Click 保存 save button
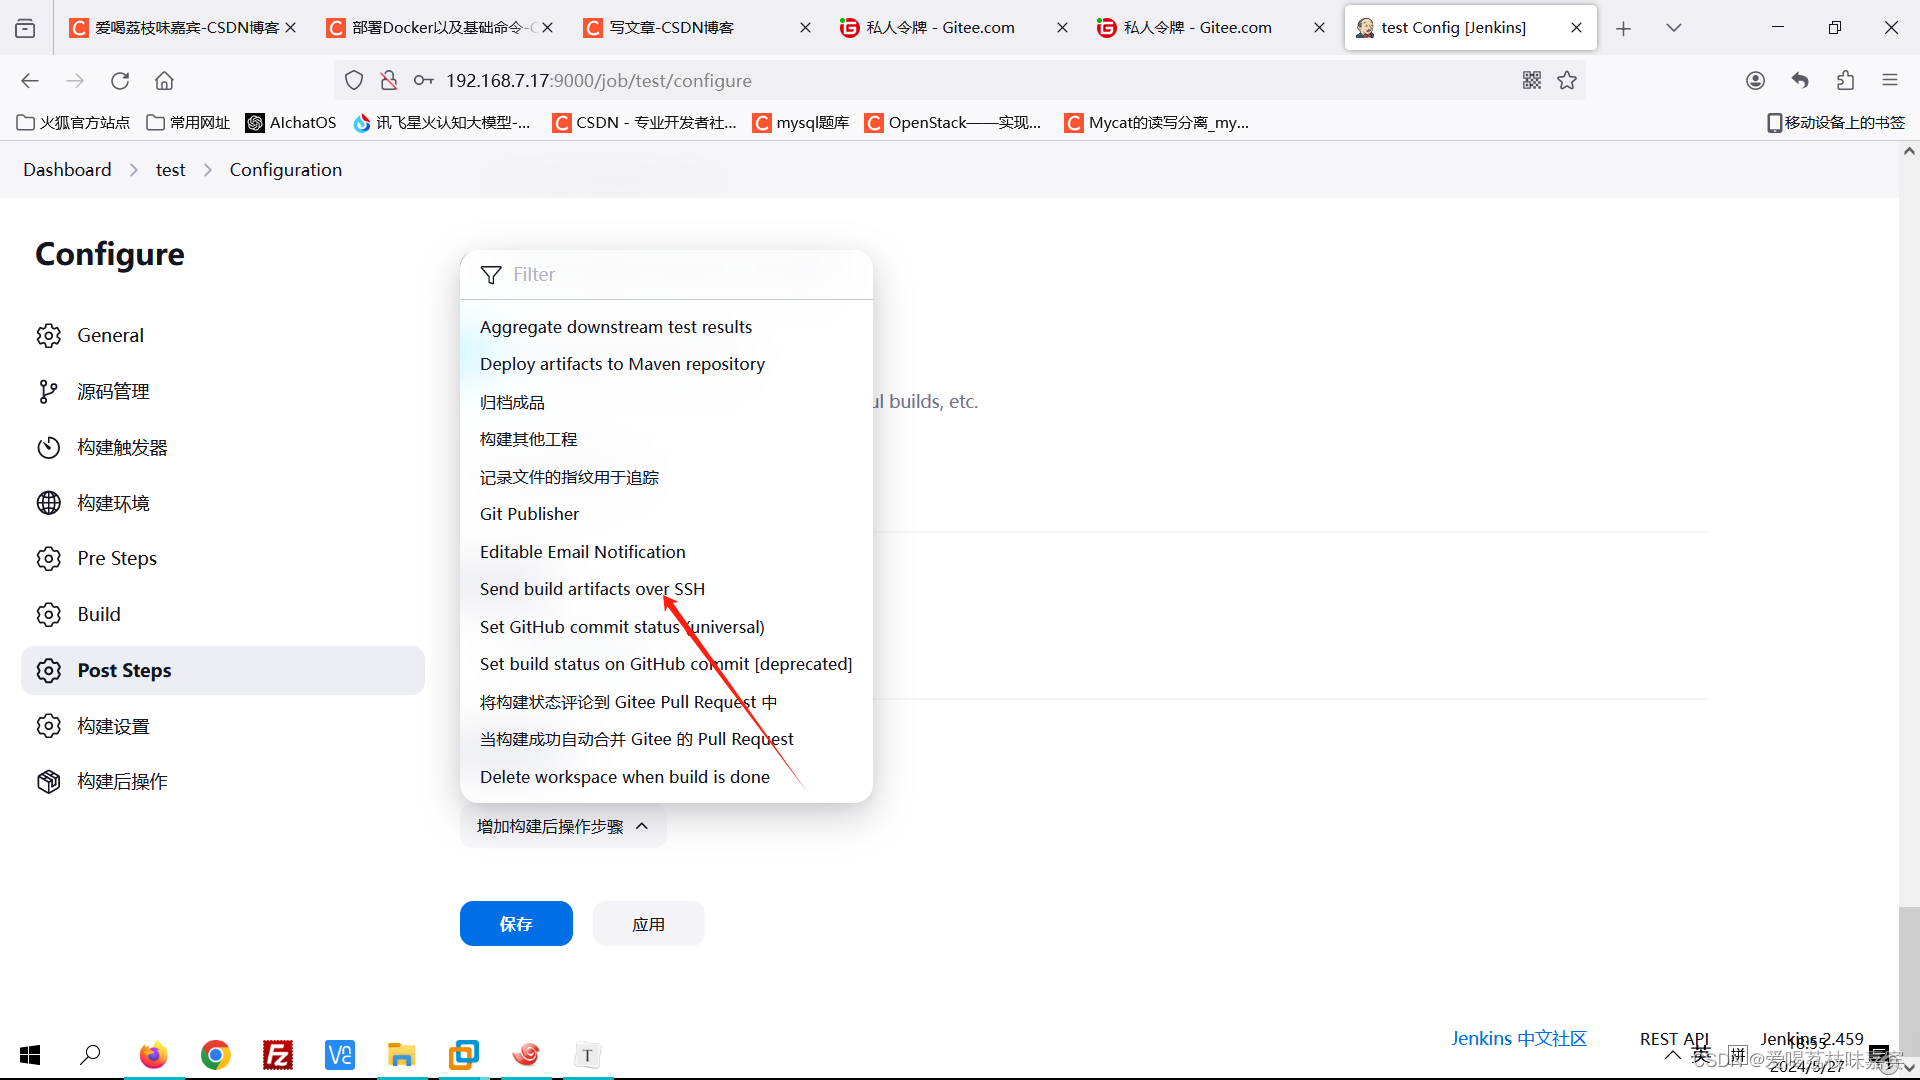 516,923
